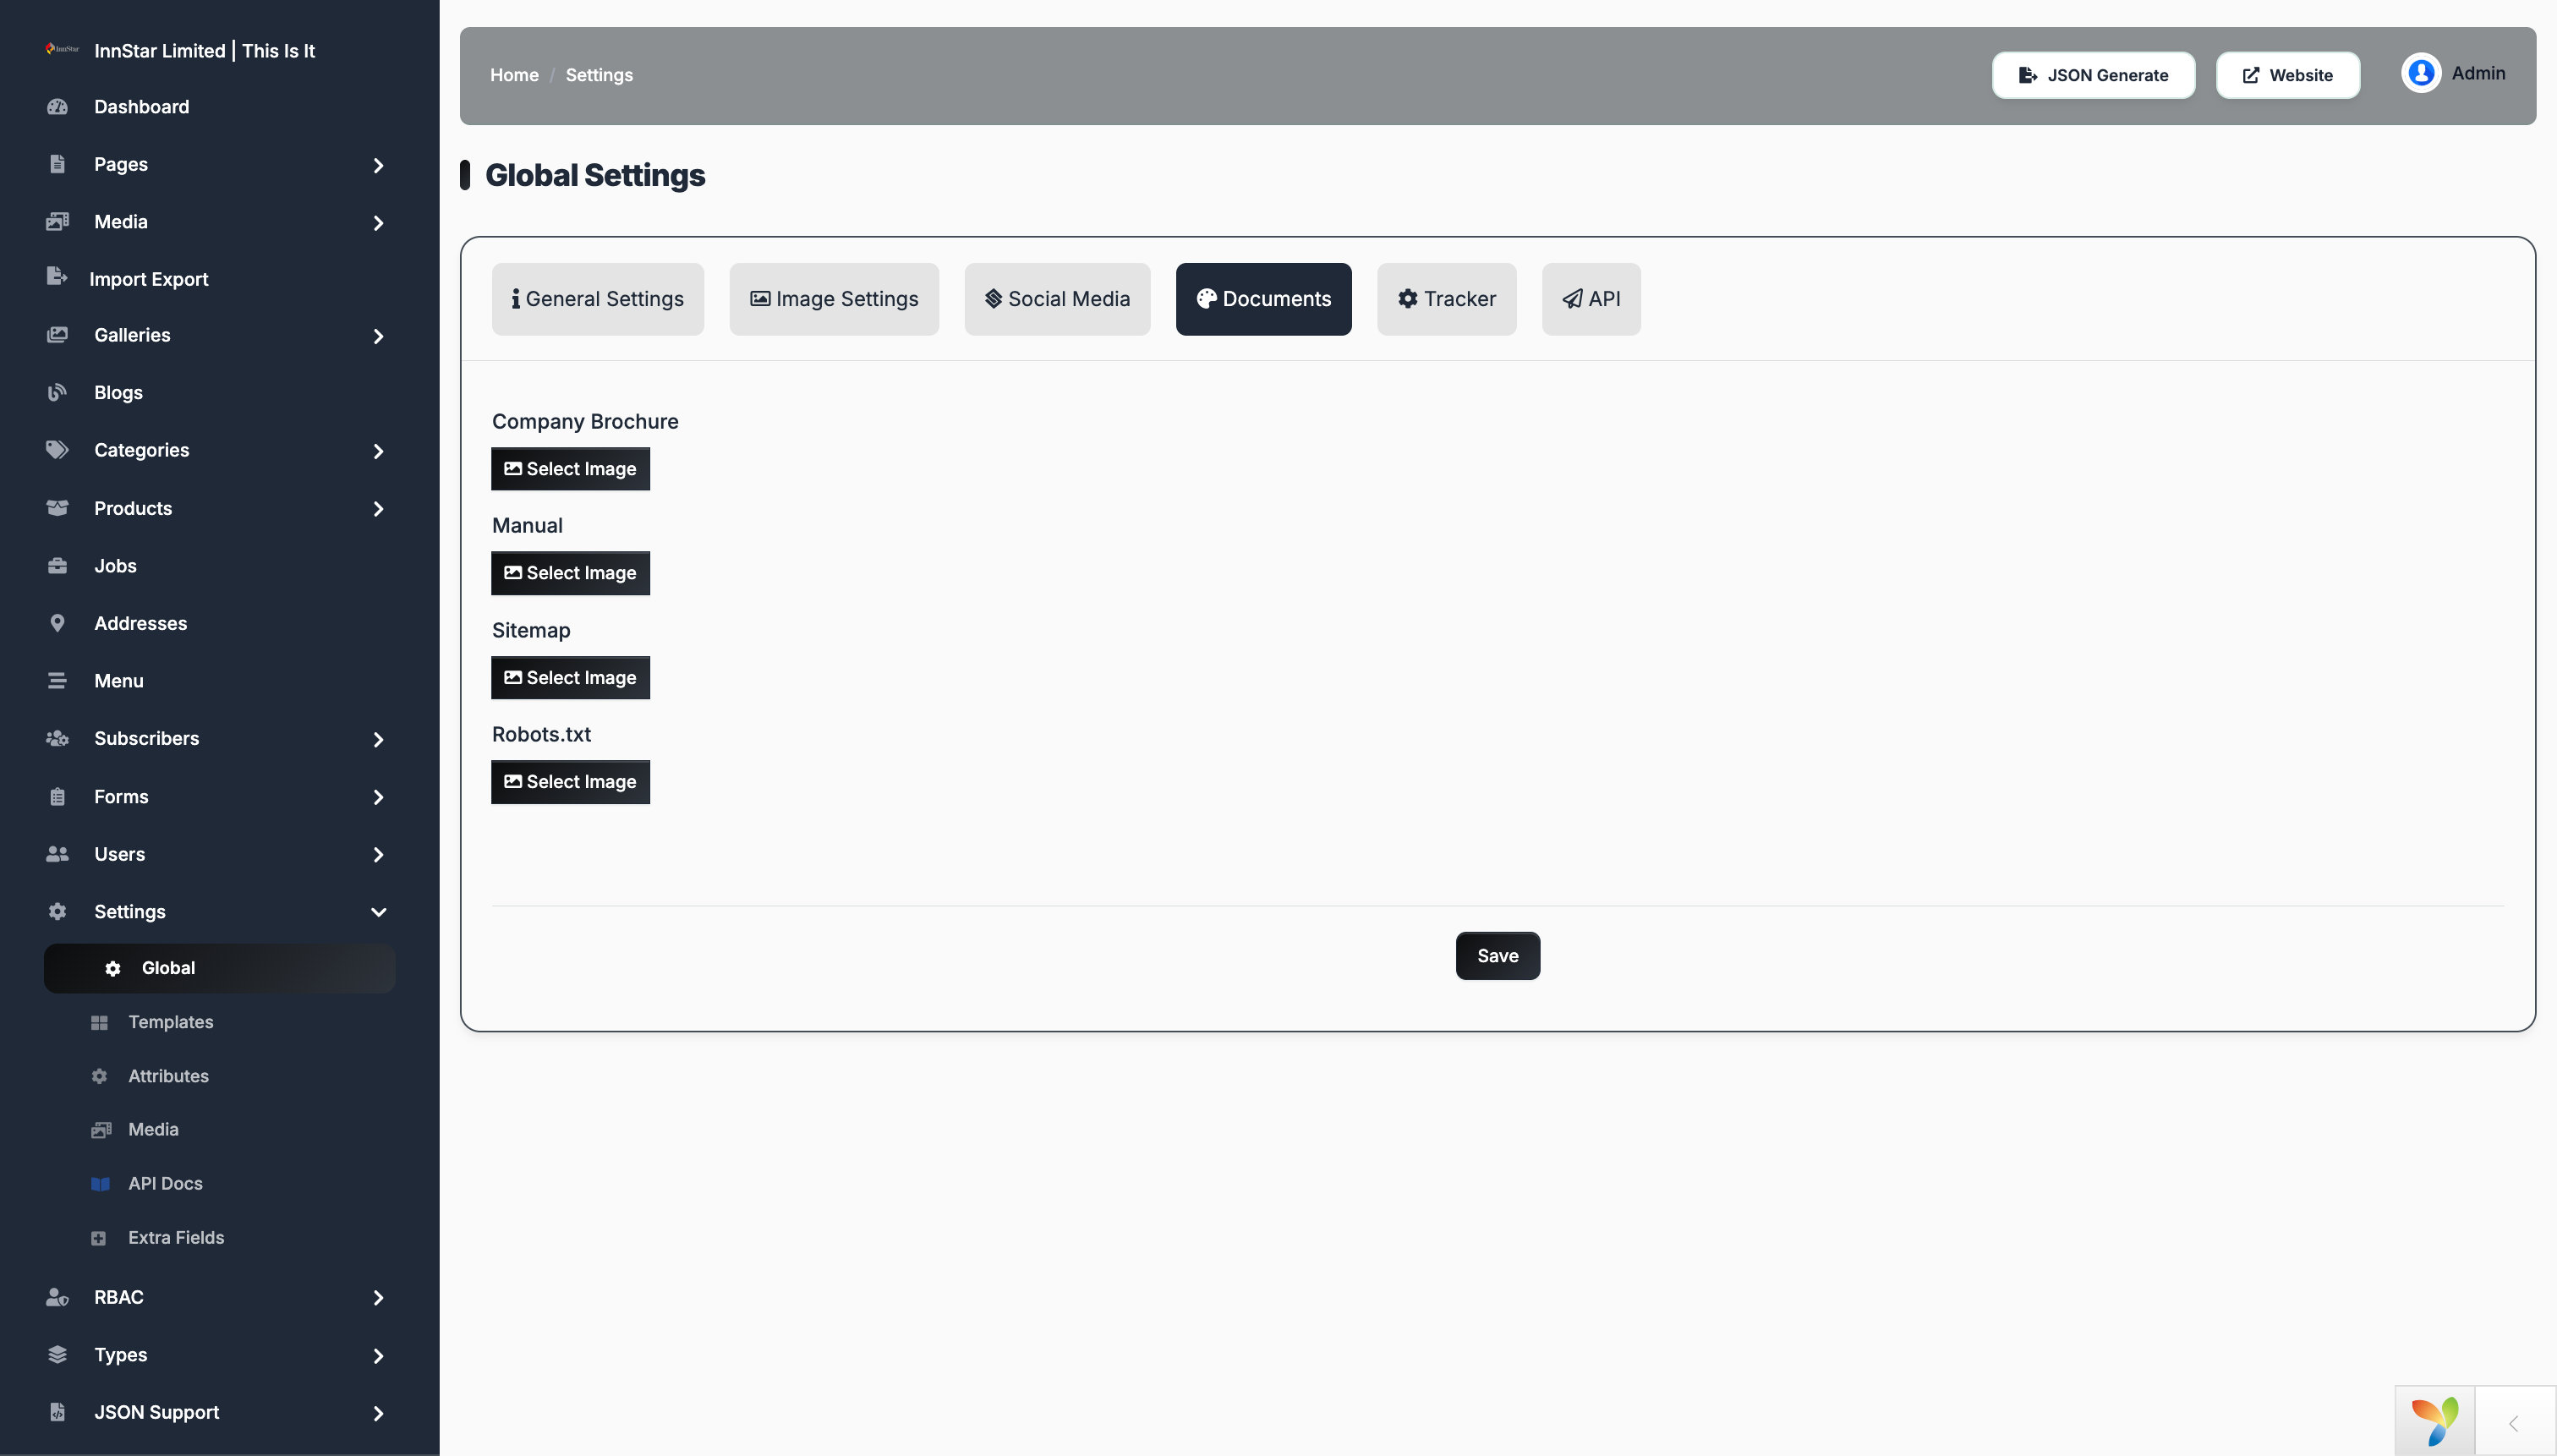The height and width of the screenshot is (1456, 2557).
Task: Click the Jobs briefcase icon
Action: 57,566
